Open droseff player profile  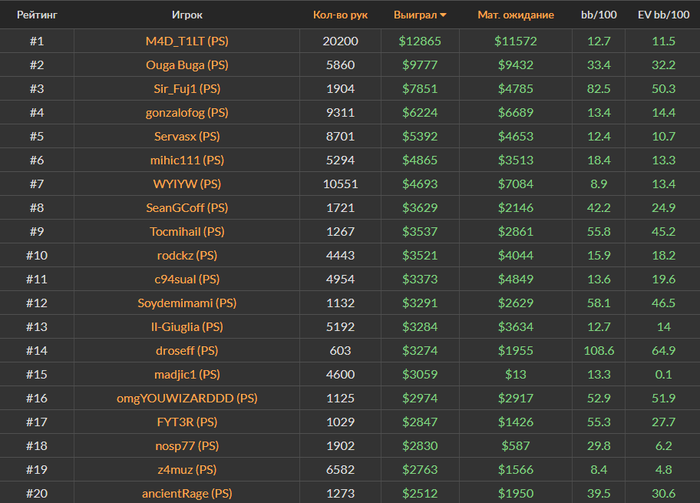tap(187, 351)
